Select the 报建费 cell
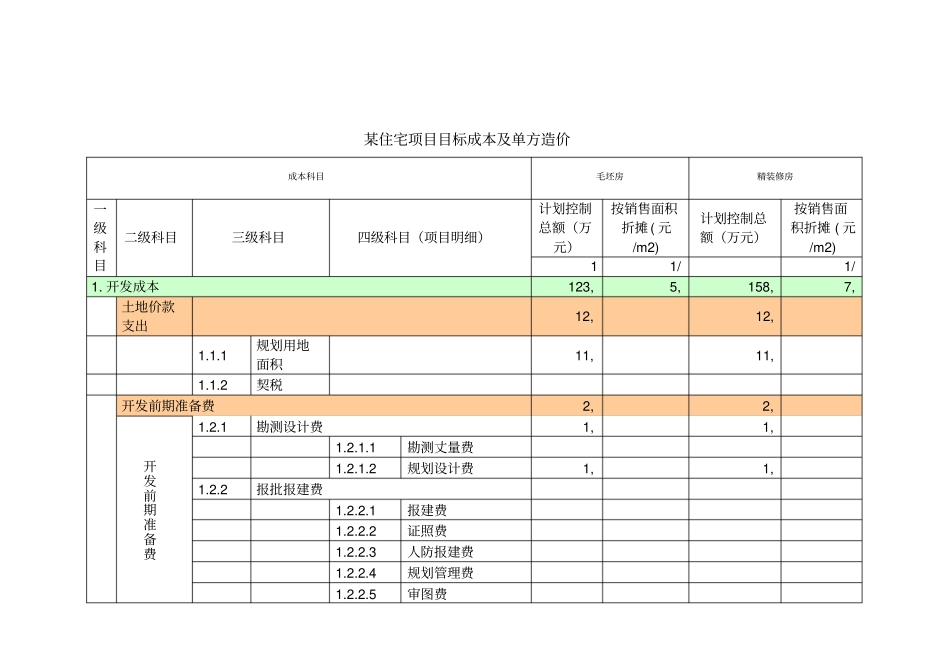The width and height of the screenshot is (950, 672). tap(465, 510)
